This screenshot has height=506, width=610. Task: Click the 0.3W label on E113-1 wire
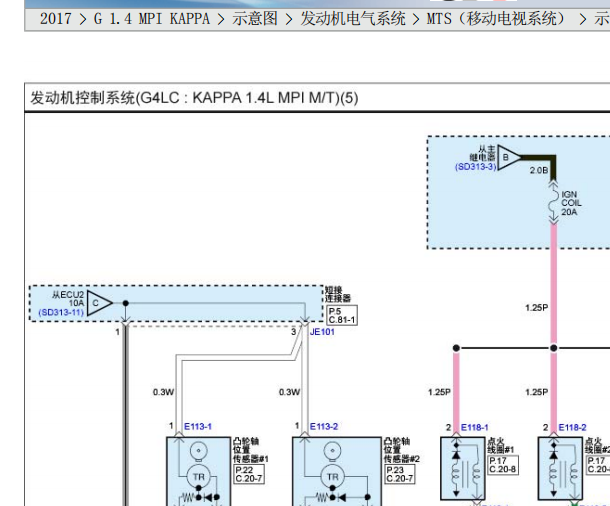(163, 392)
